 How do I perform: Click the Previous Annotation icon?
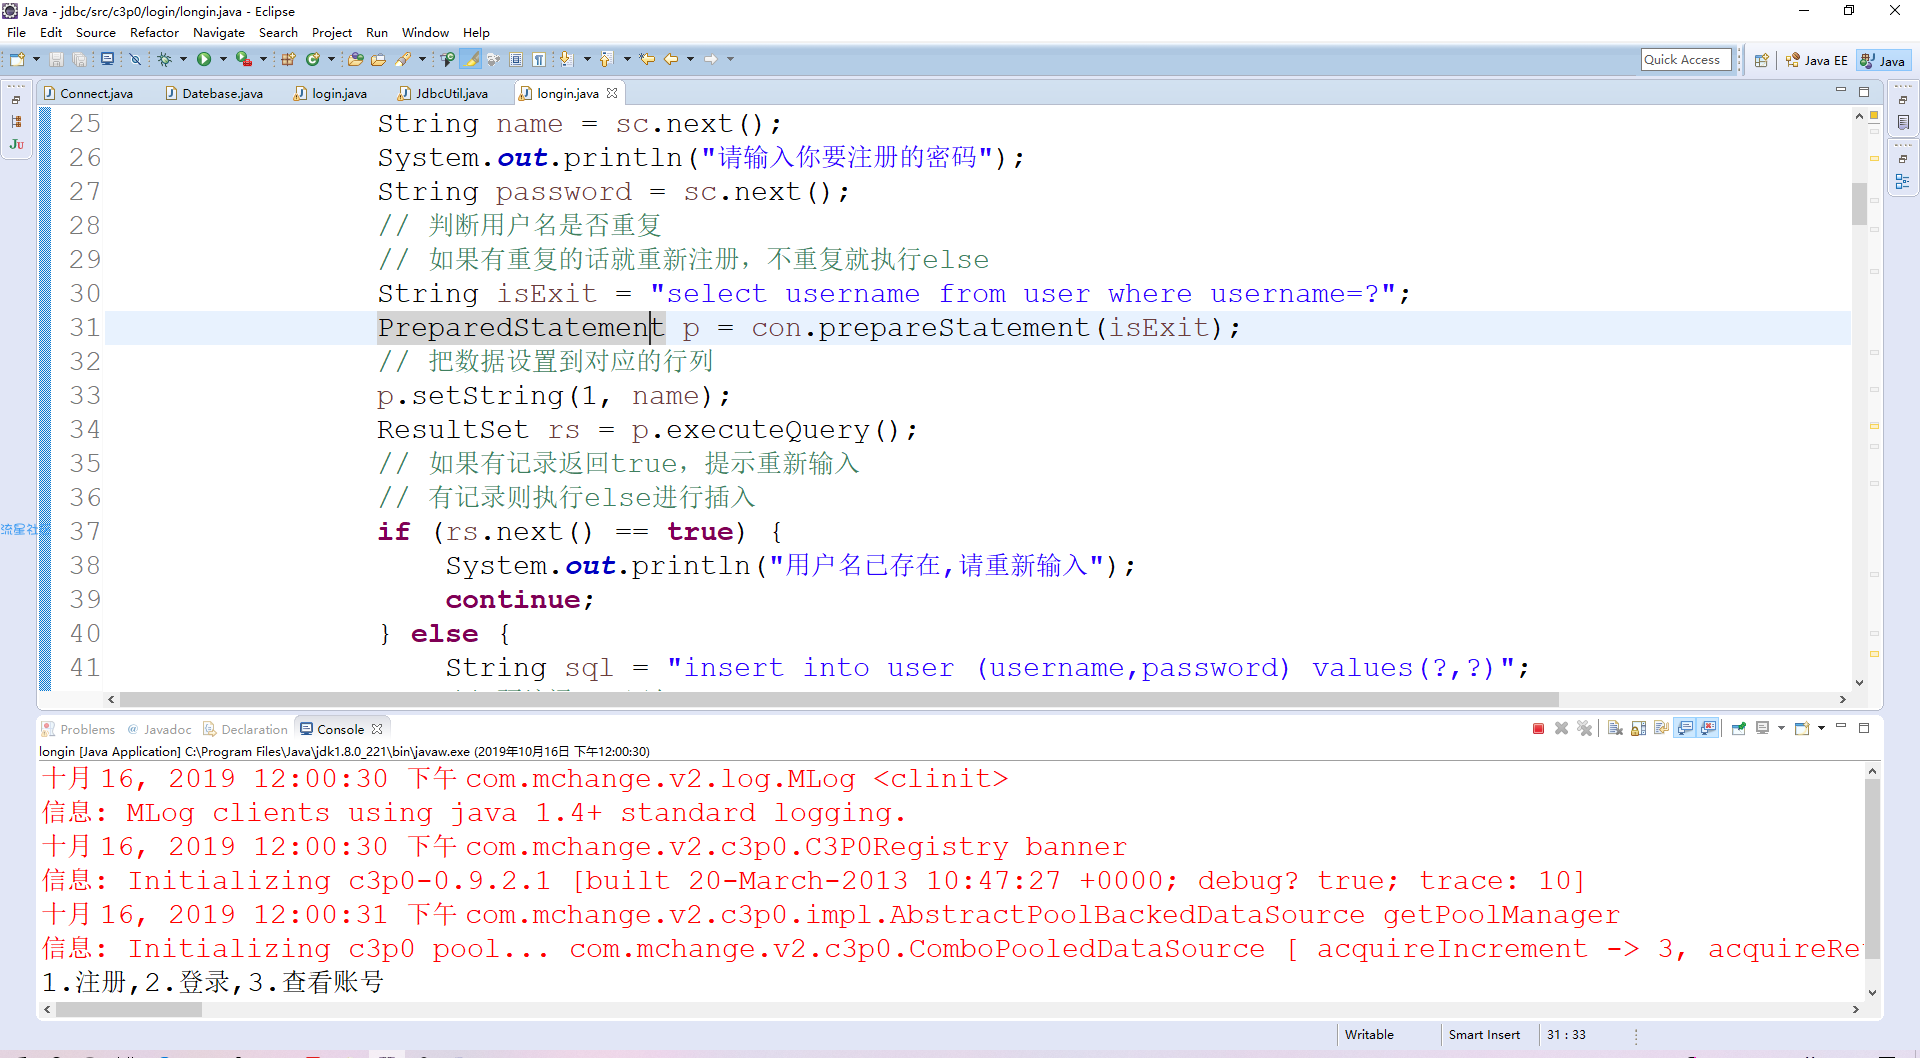tap(606, 60)
